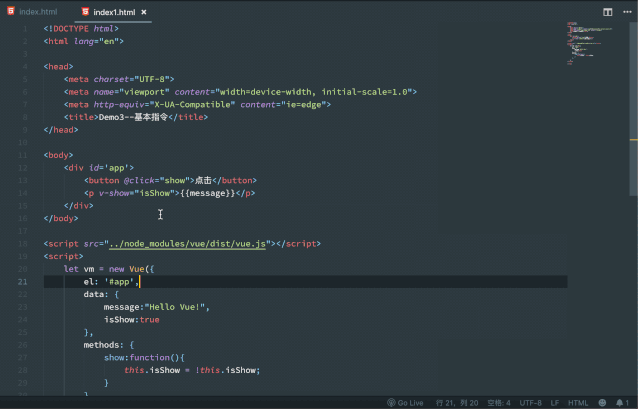Click the meta charset="UTF-8" line
Screen dimensions: 638x409
[119, 79]
